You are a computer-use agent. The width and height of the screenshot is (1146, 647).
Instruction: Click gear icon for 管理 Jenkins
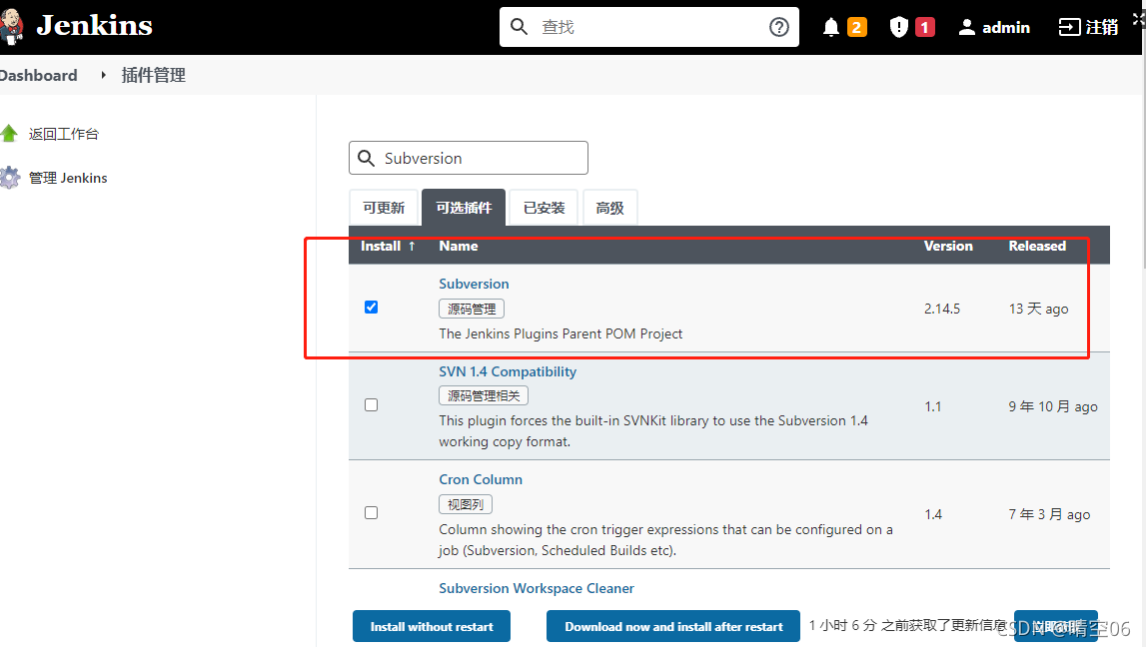click(x=10, y=178)
